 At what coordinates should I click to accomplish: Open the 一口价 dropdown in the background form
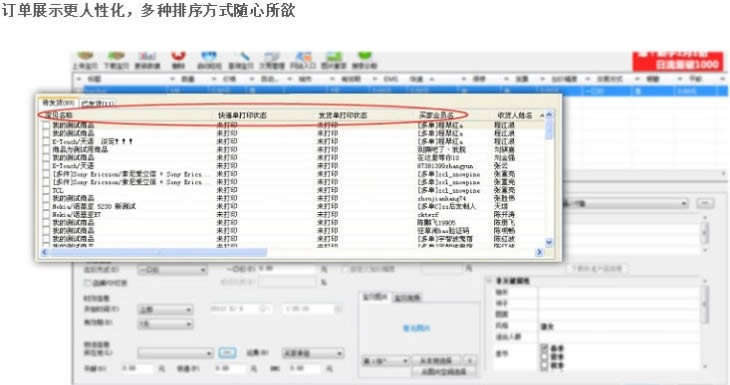point(172,270)
